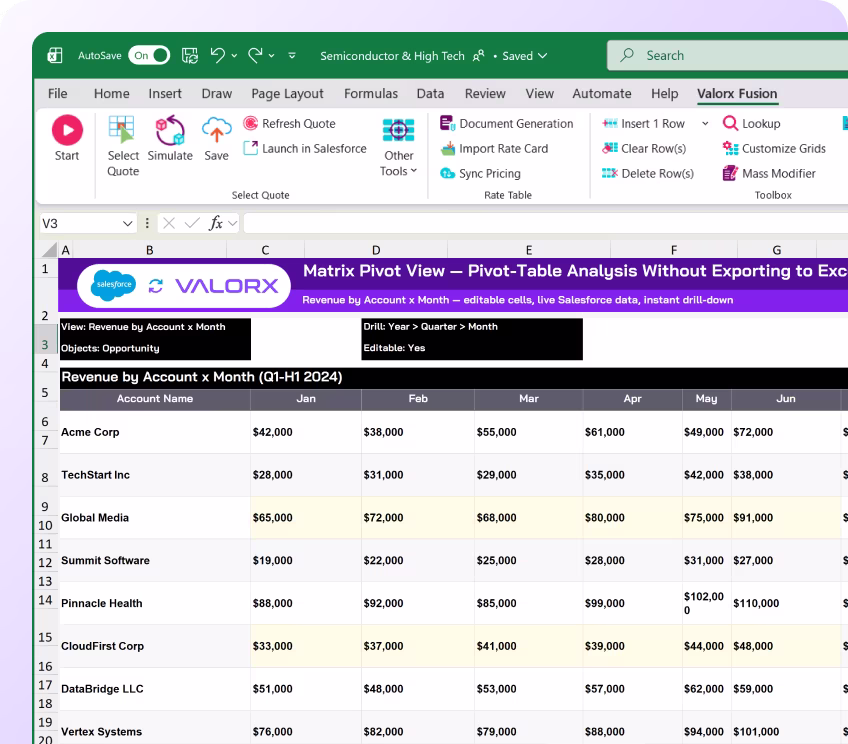The image size is (848, 744).
Task: Open the File menu tab
Action: (58, 94)
